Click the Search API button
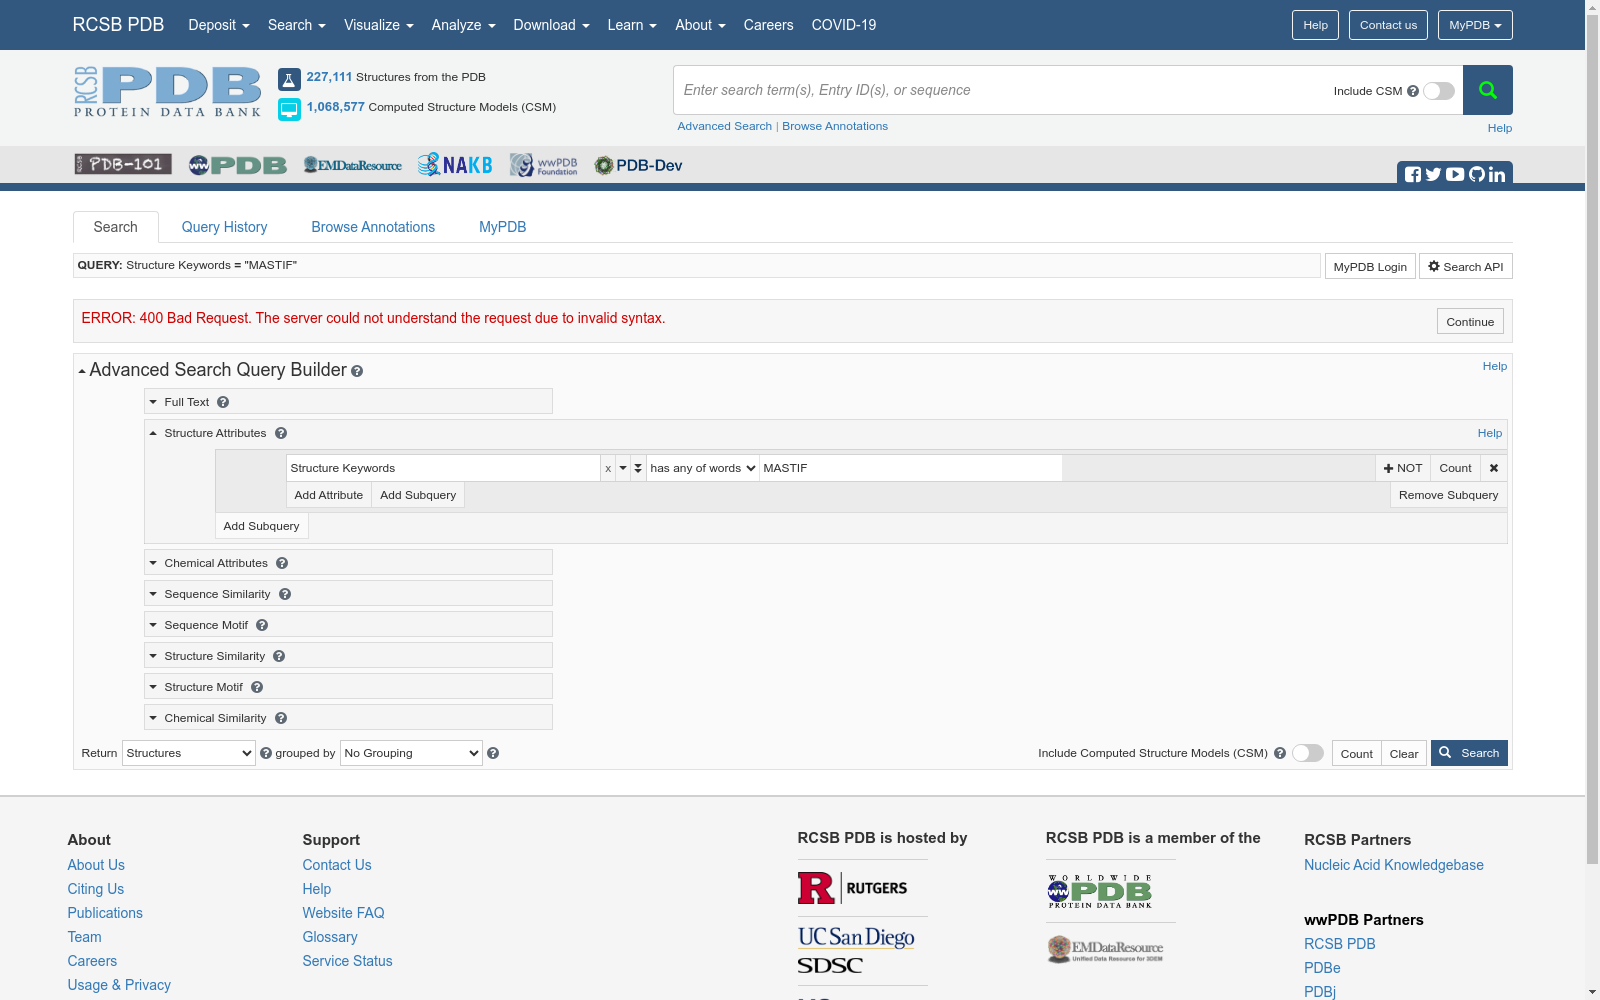Screen dimensions: 1600x1000 point(1466,267)
